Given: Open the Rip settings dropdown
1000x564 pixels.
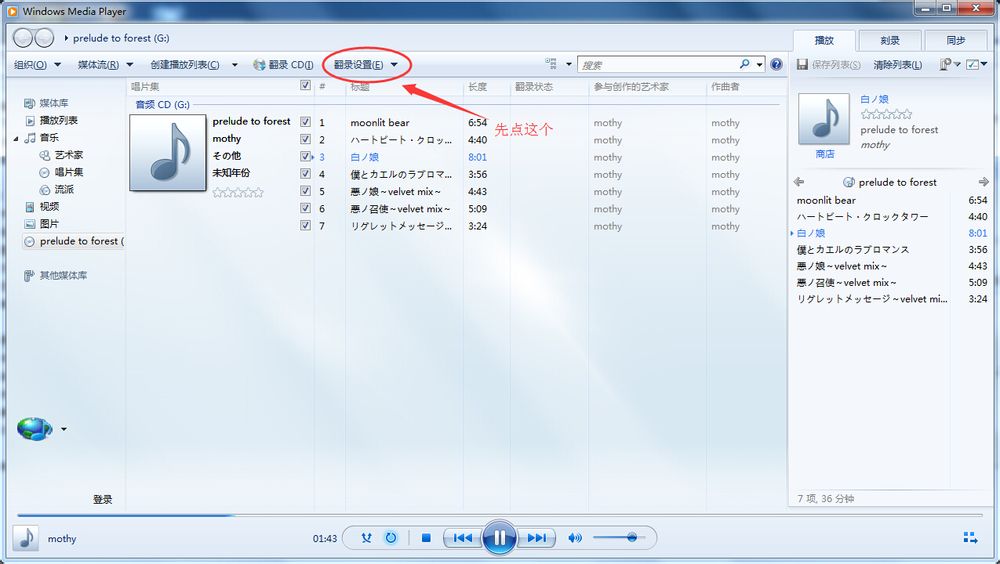Looking at the screenshot, I should pyautogui.click(x=365, y=64).
